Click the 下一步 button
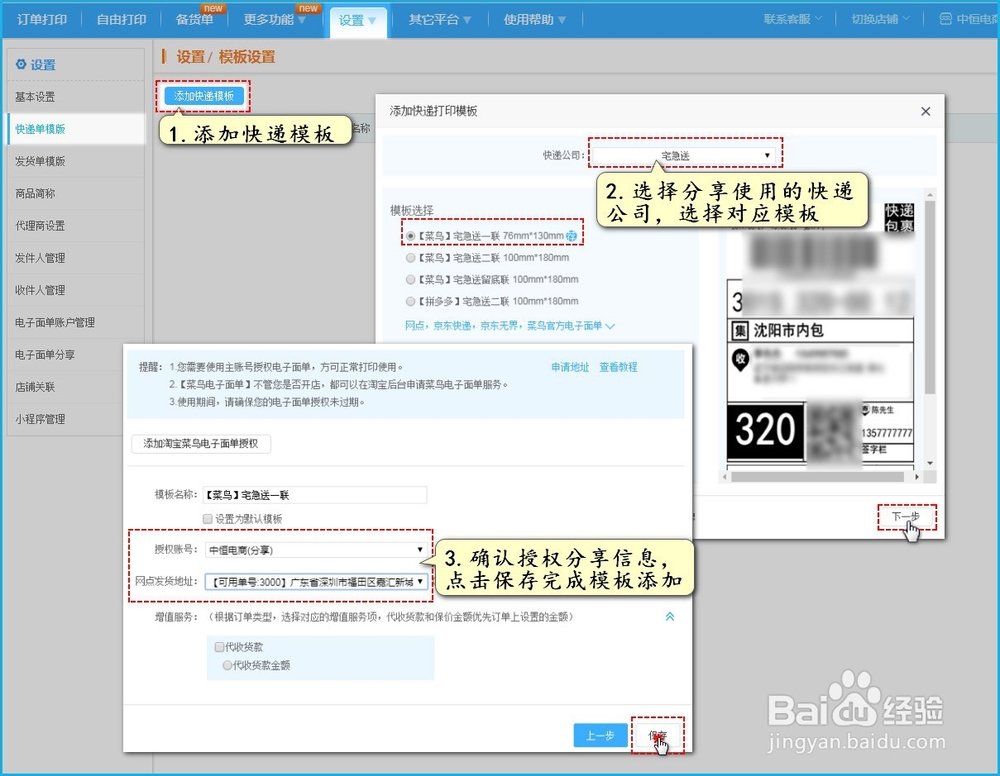The image size is (1000, 776). coord(906,516)
